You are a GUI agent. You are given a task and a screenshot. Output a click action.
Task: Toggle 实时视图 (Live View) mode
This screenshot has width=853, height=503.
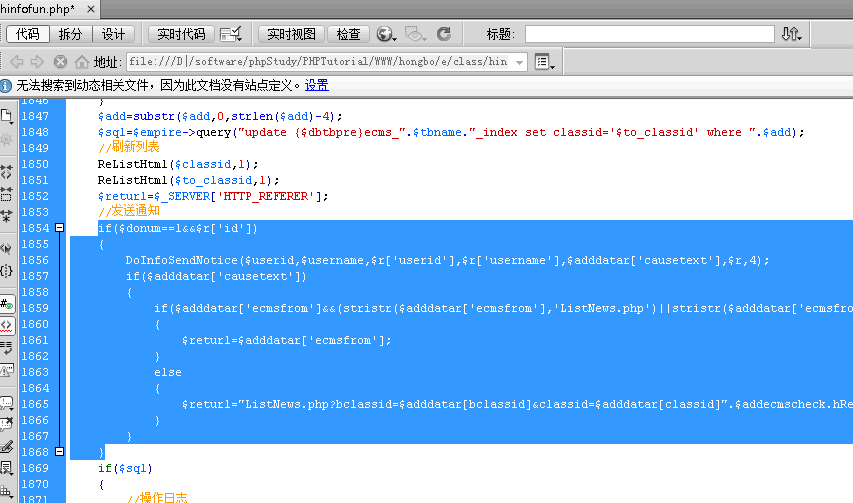(x=292, y=34)
